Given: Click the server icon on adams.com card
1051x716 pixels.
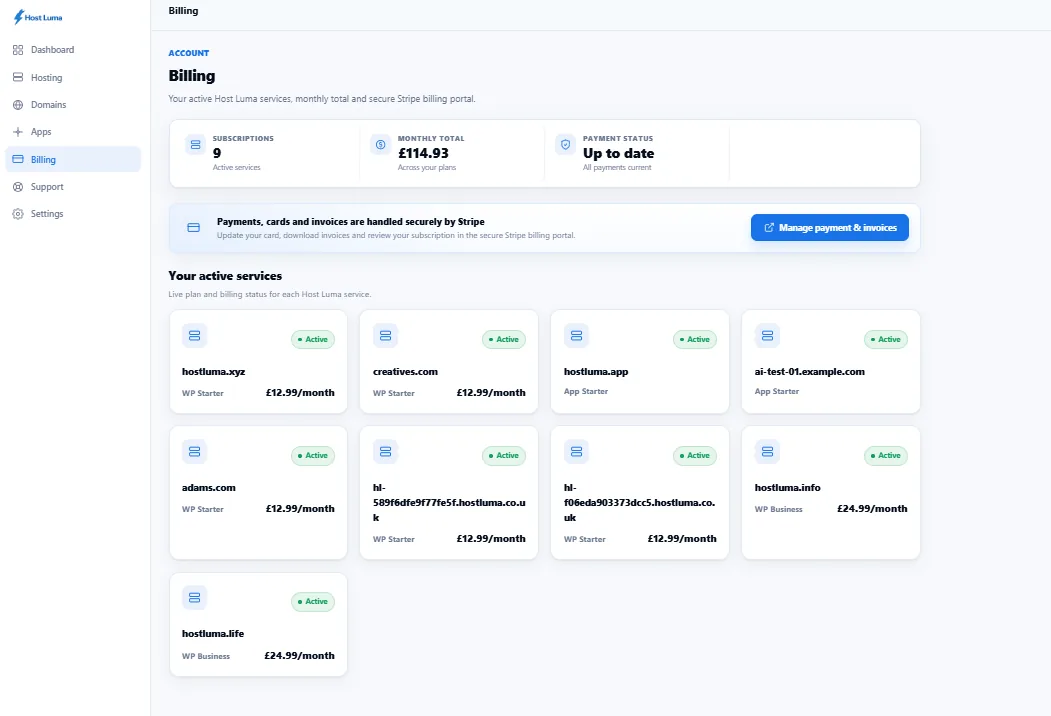Looking at the screenshot, I should pos(194,452).
